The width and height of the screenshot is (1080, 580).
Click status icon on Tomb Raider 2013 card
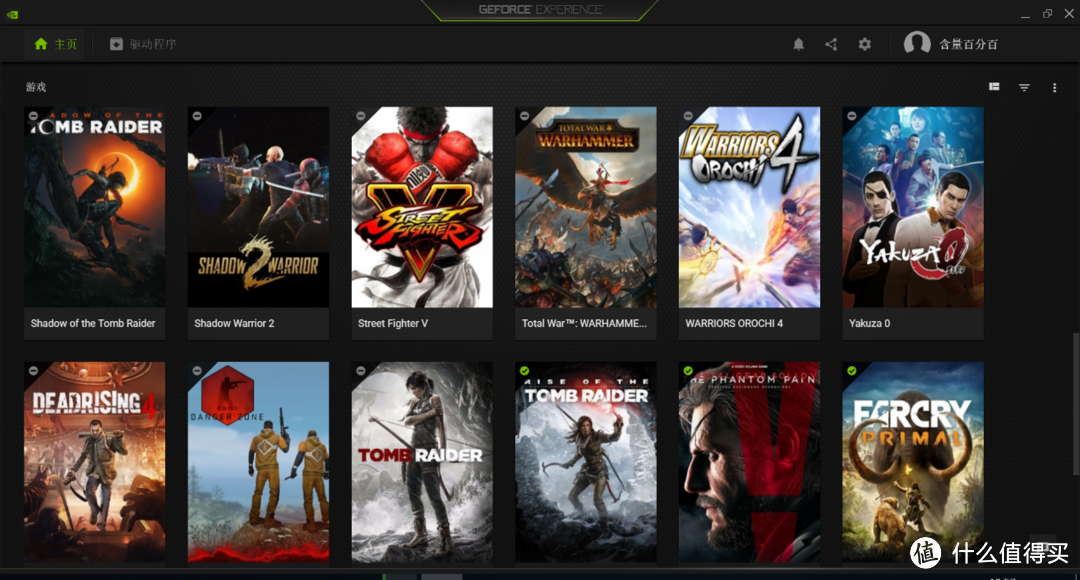[x=361, y=371]
